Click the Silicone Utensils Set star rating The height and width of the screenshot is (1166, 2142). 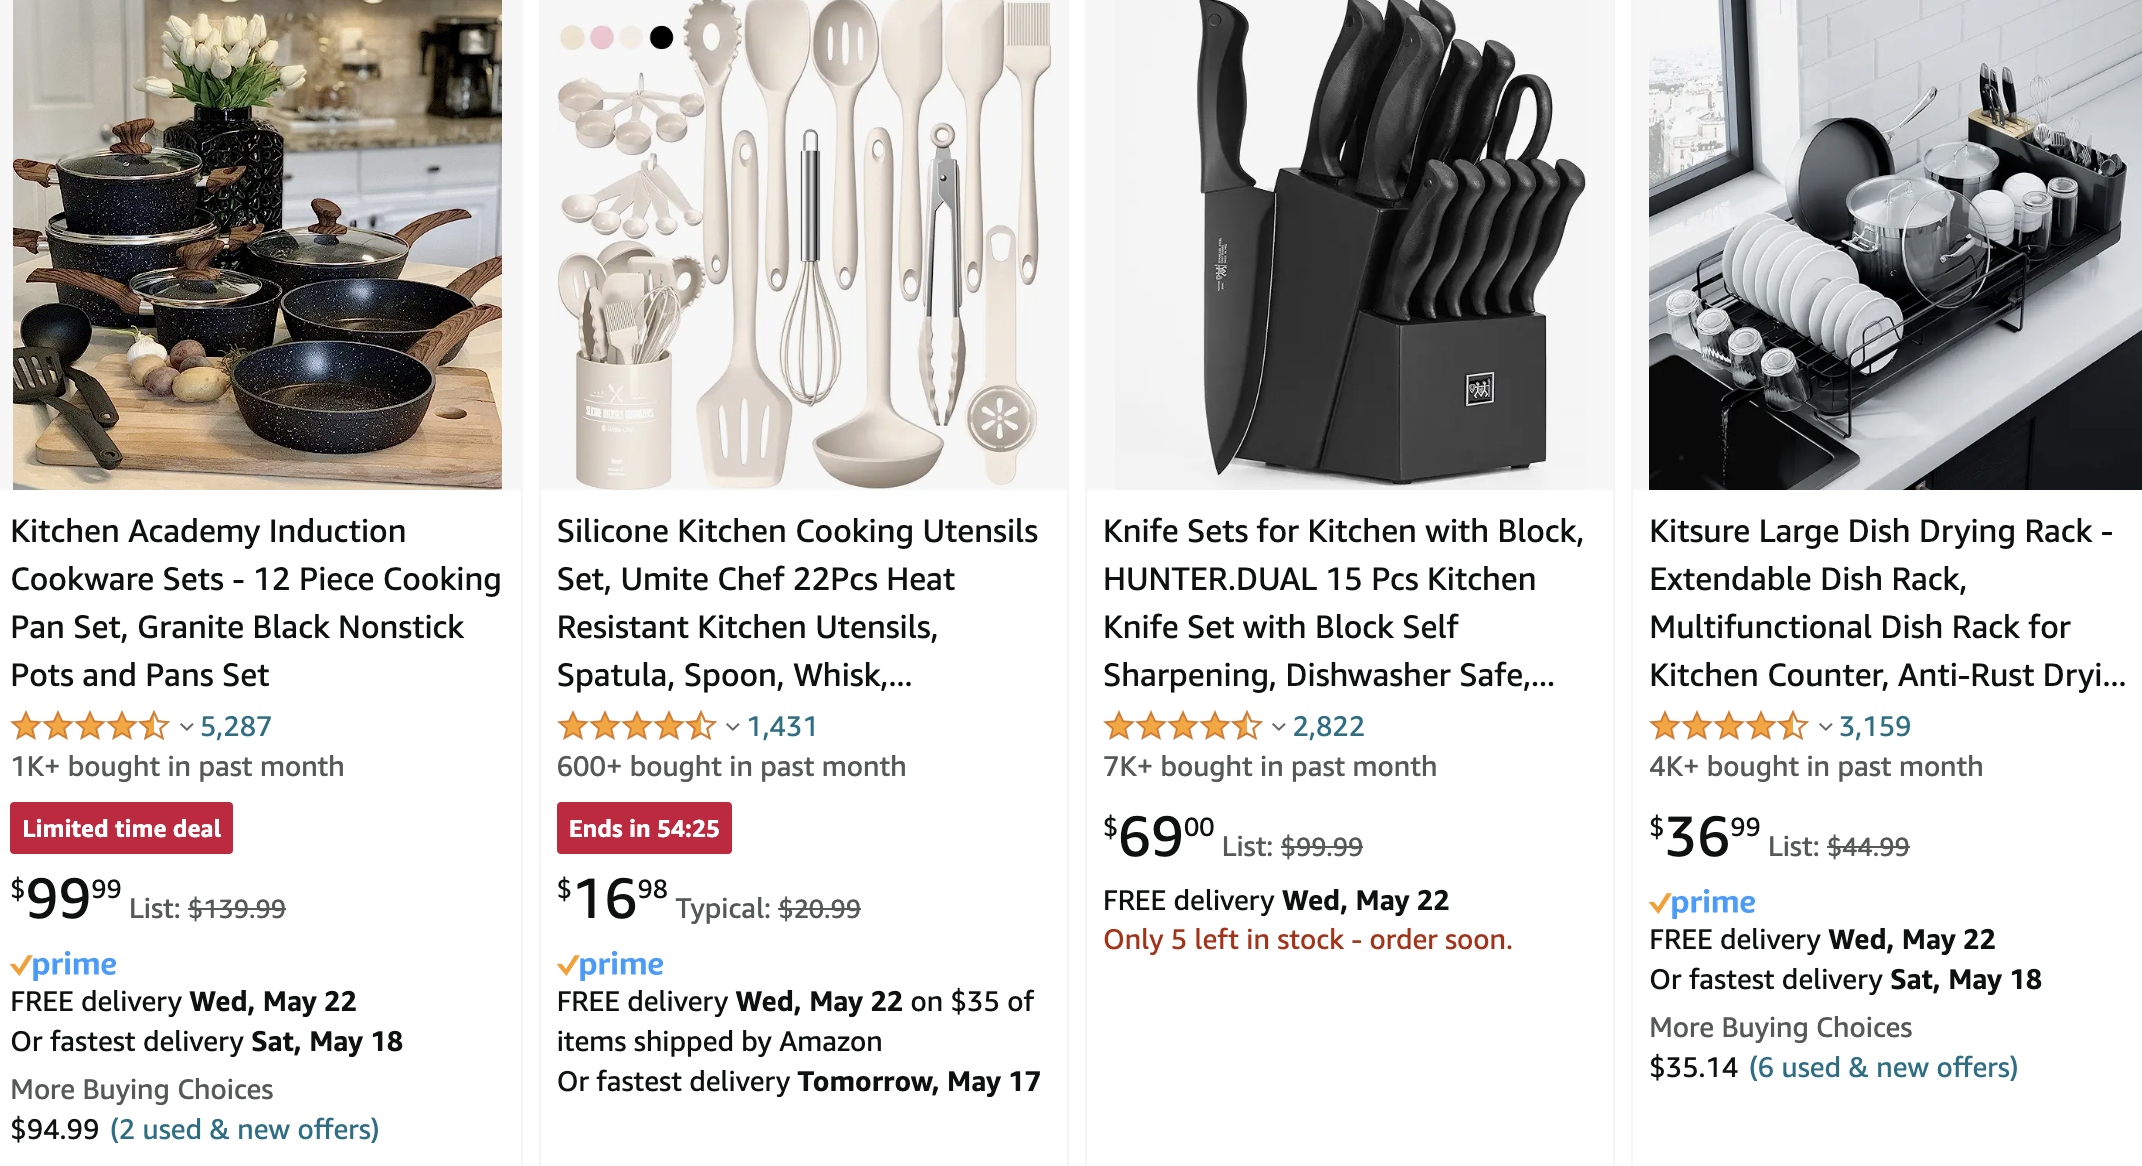[x=636, y=726]
